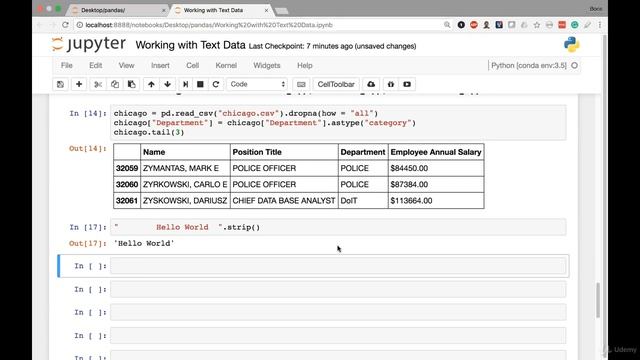Move selected cell down with the arrow icon
Viewport: 640px width, 360px height.
click(167, 84)
